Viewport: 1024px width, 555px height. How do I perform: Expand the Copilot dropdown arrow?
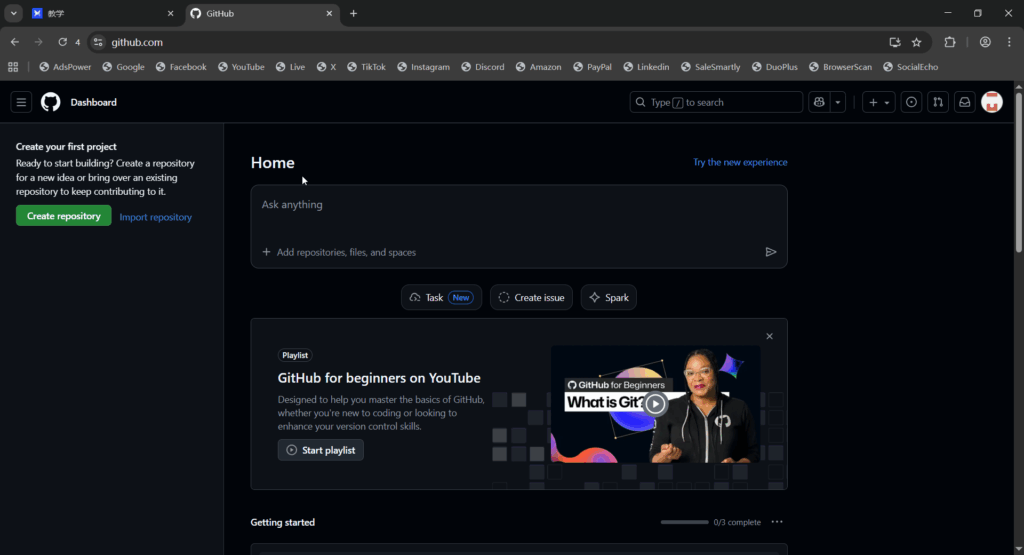click(x=838, y=102)
